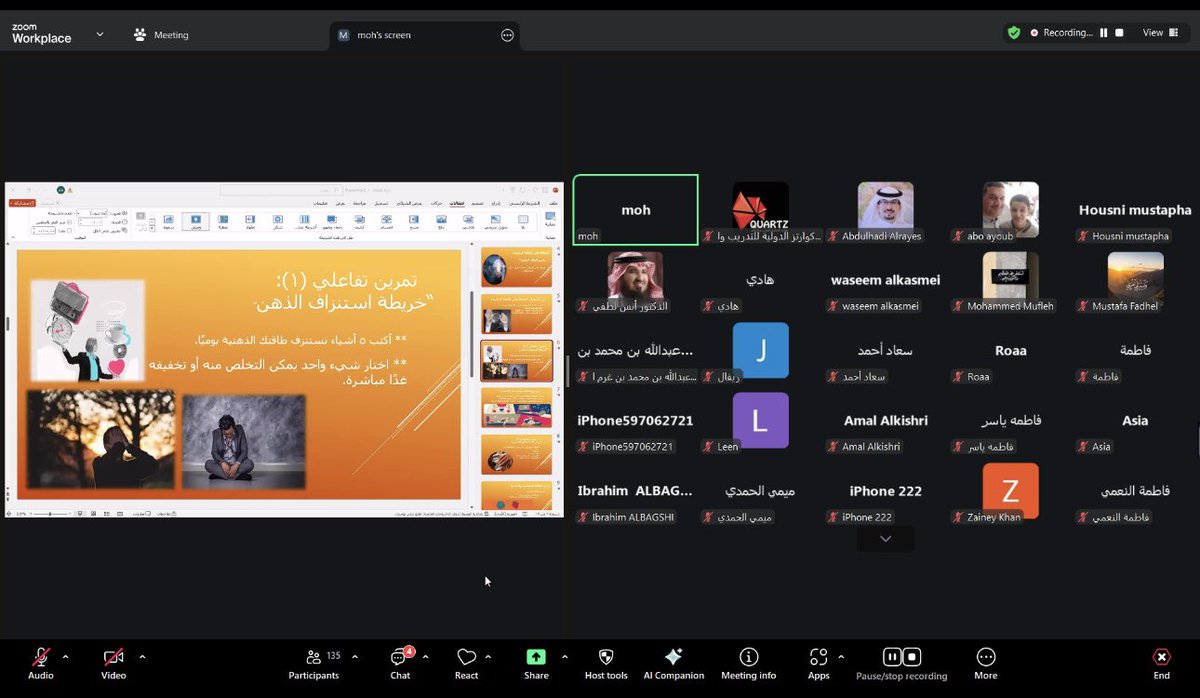This screenshot has height=698, width=1200.
Task: Expand the Audio options caret
Action: 65,657
